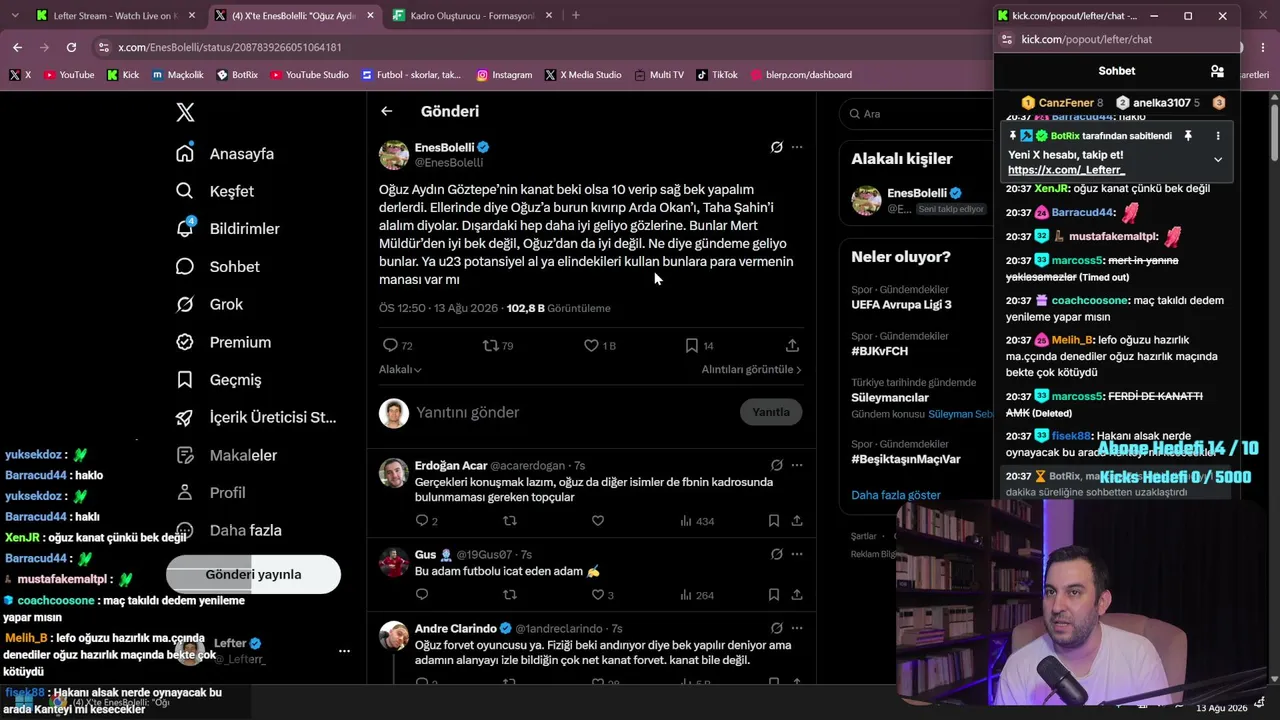Viewport: 1280px width, 720px height.
Task: Open Lefter account menu three dots
Action: tap(344, 651)
